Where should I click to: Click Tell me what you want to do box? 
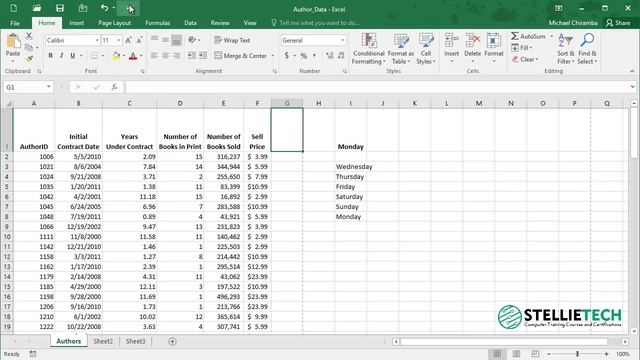316,23
